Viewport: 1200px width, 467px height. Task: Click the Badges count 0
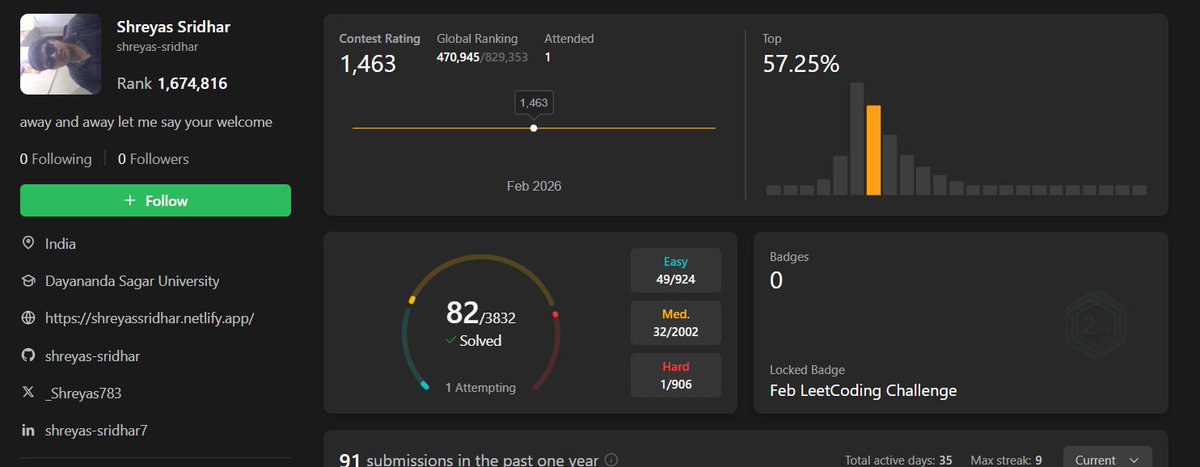click(x=776, y=280)
